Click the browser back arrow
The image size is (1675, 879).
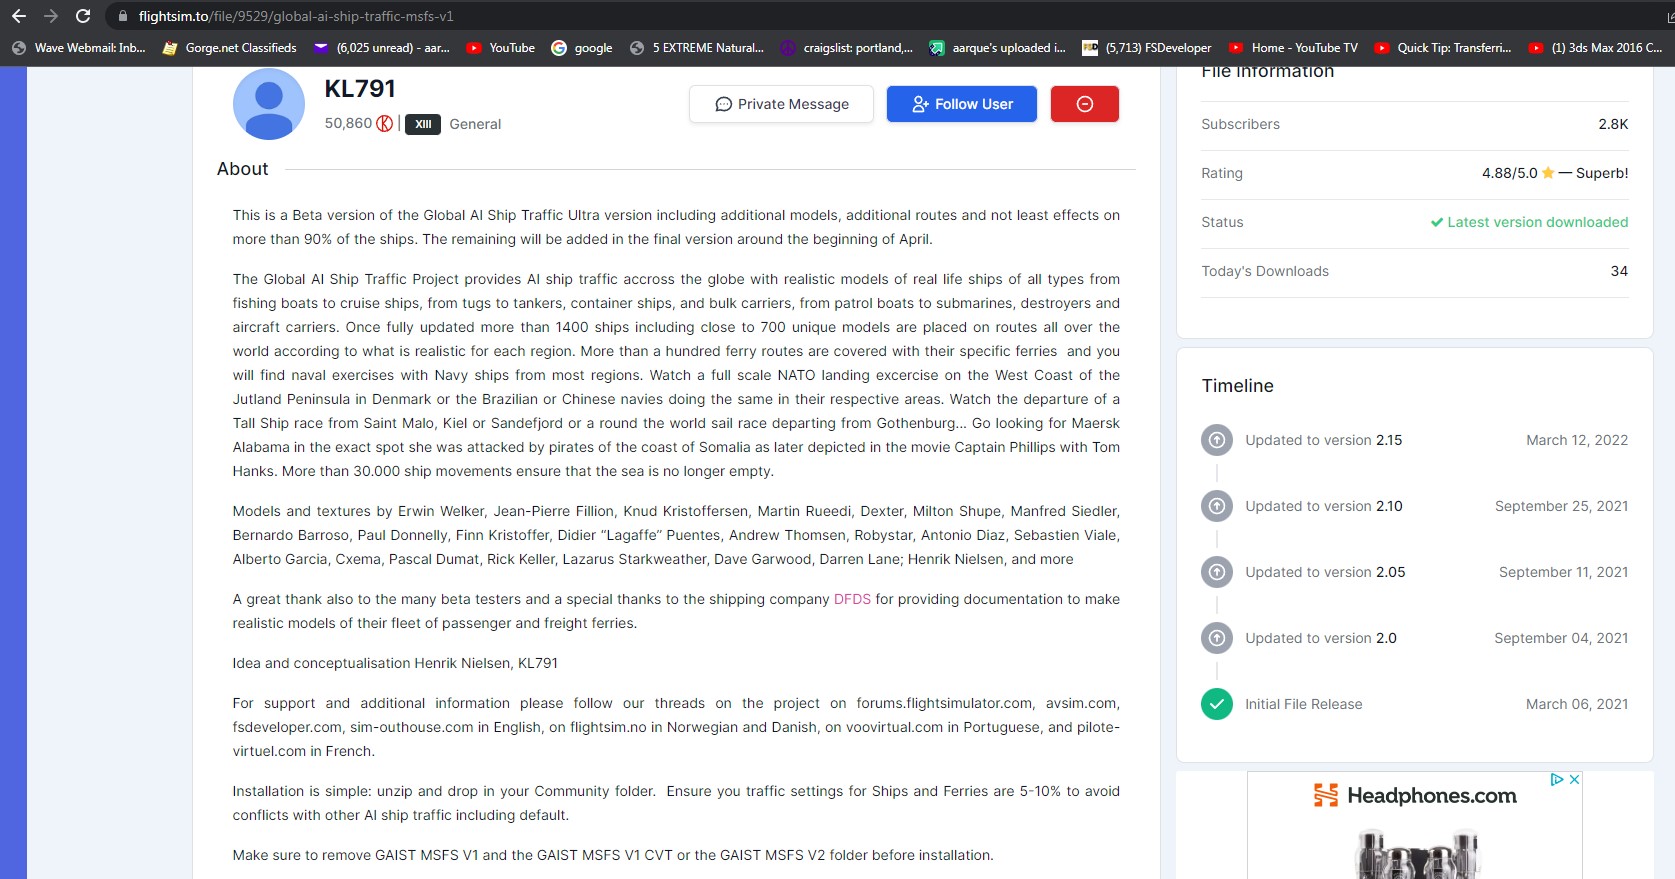point(19,16)
